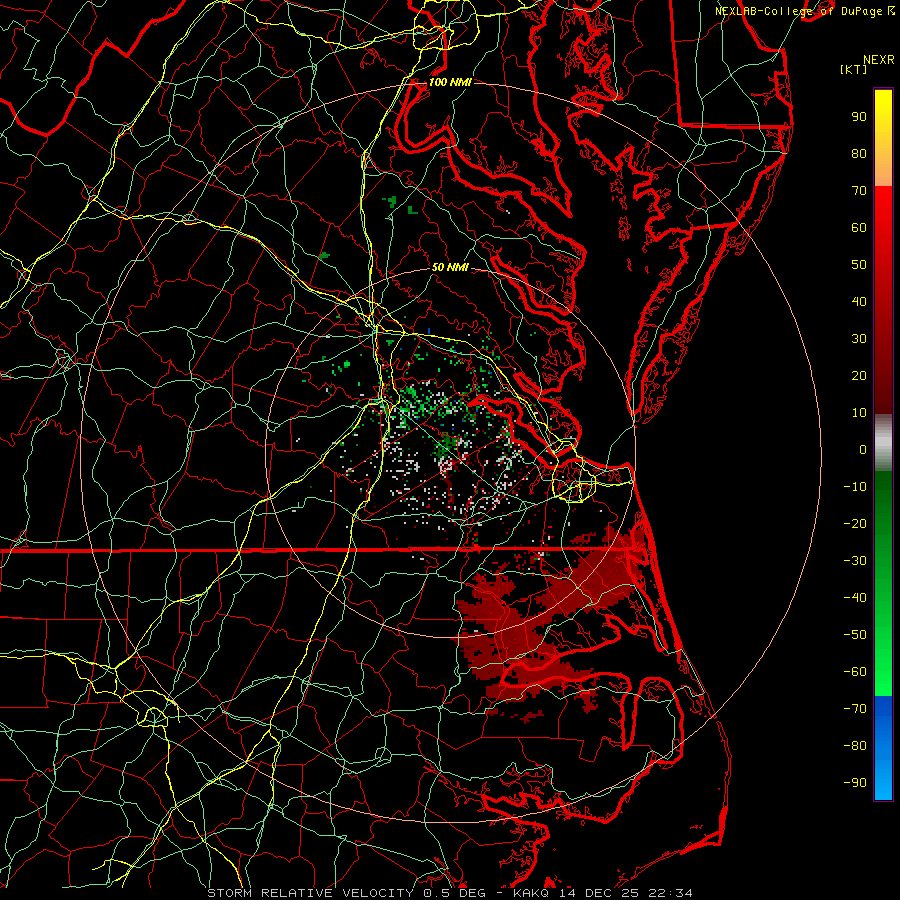This screenshot has height=900, width=900.
Task: Select the positive 90 tick label on scale
Action: (859, 117)
